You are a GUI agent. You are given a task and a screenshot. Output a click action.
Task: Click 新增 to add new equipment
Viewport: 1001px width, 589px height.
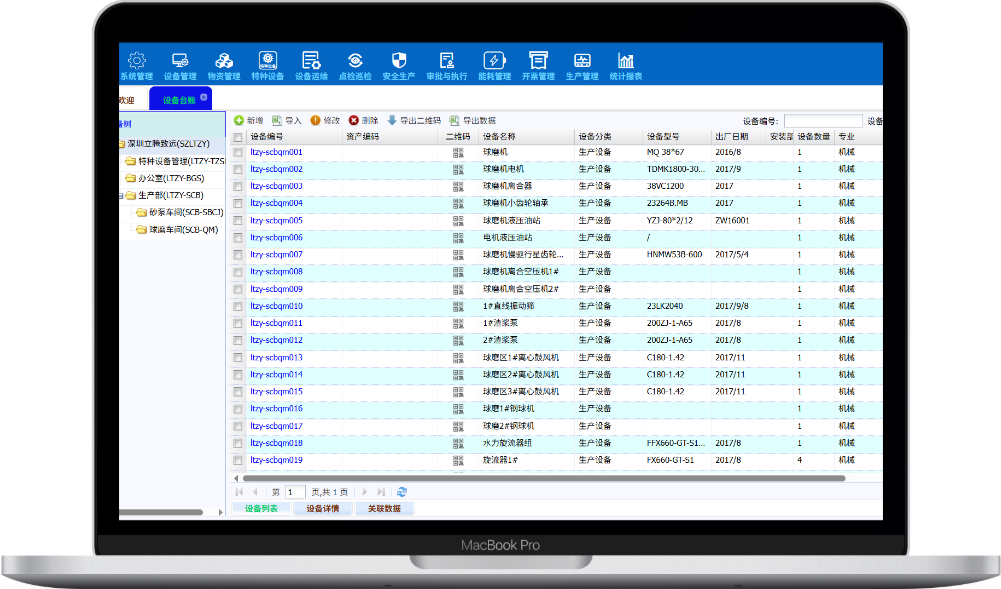click(x=249, y=120)
